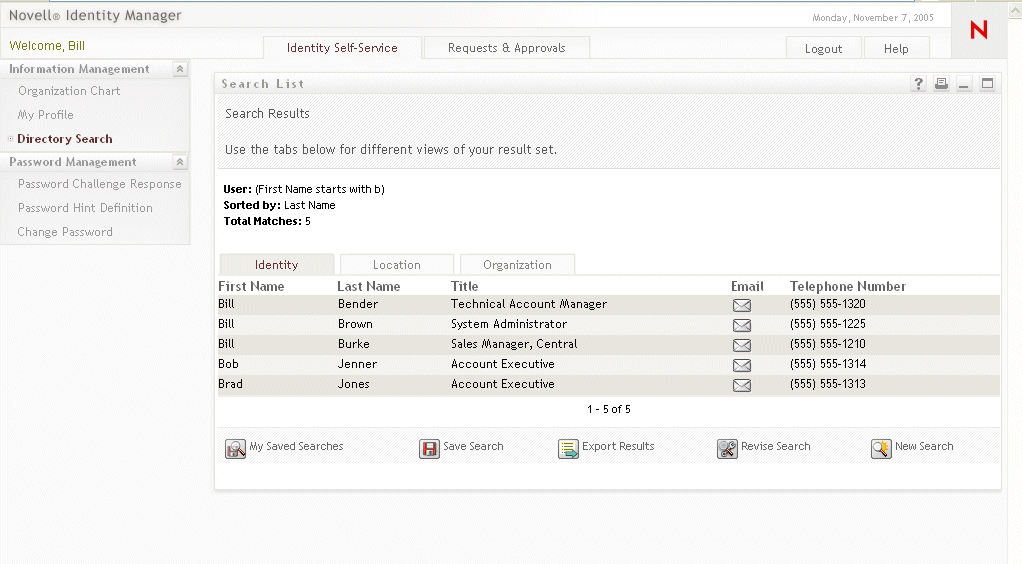This screenshot has width=1022, height=564.
Task: Collapse the Information Management section
Action: coord(179,69)
